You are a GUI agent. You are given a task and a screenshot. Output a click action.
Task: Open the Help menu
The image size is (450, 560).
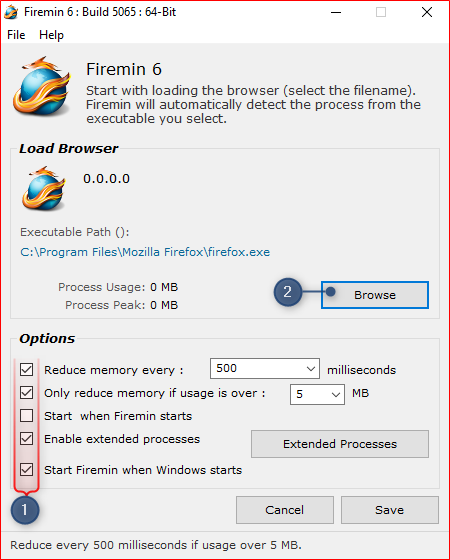pyautogui.click(x=51, y=35)
